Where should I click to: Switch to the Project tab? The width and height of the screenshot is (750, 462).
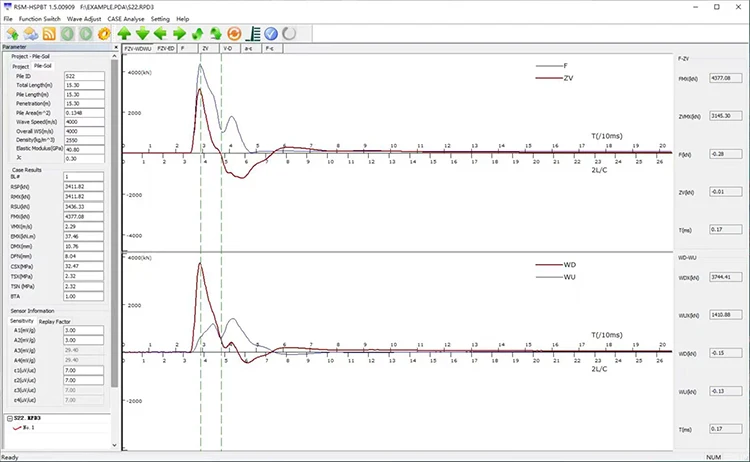(x=20, y=66)
